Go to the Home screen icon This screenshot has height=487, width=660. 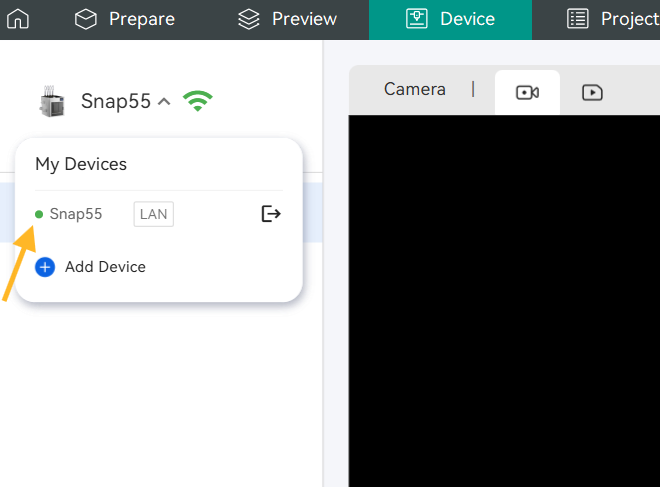pos(18,19)
